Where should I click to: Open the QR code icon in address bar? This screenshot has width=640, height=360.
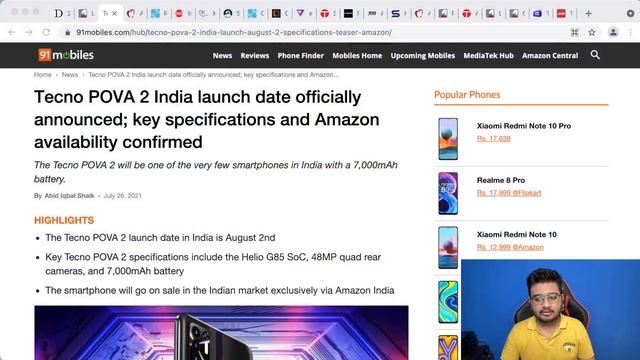[575, 32]
